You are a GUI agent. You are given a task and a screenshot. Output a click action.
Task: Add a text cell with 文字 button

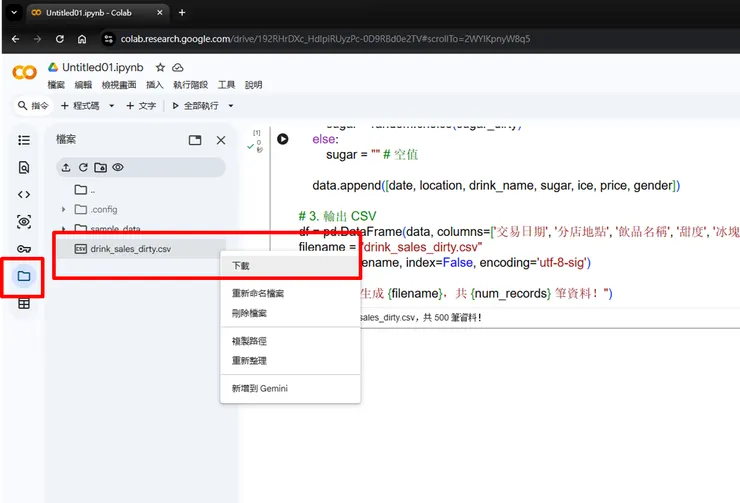[x=141, y=106]
